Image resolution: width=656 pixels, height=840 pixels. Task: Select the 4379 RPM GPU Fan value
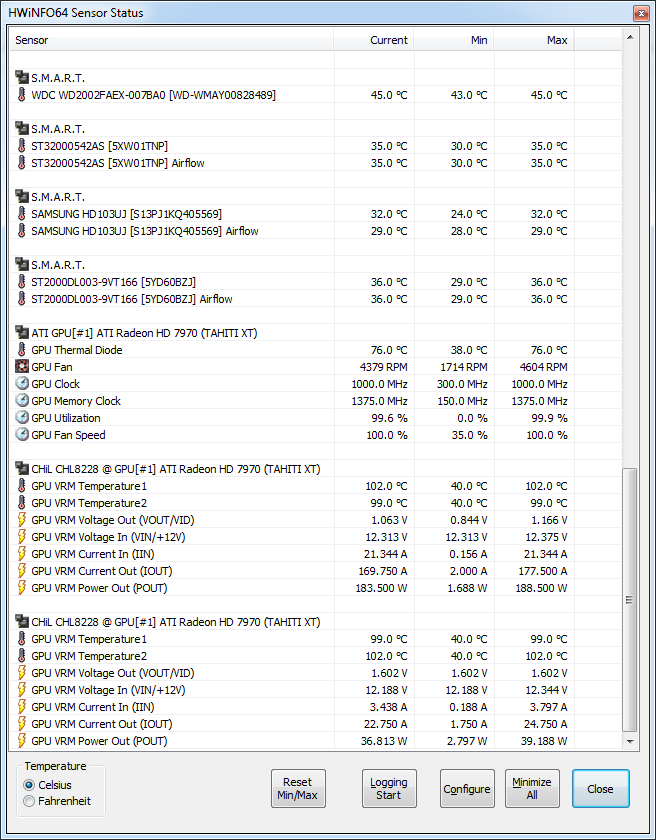point(383,367)
